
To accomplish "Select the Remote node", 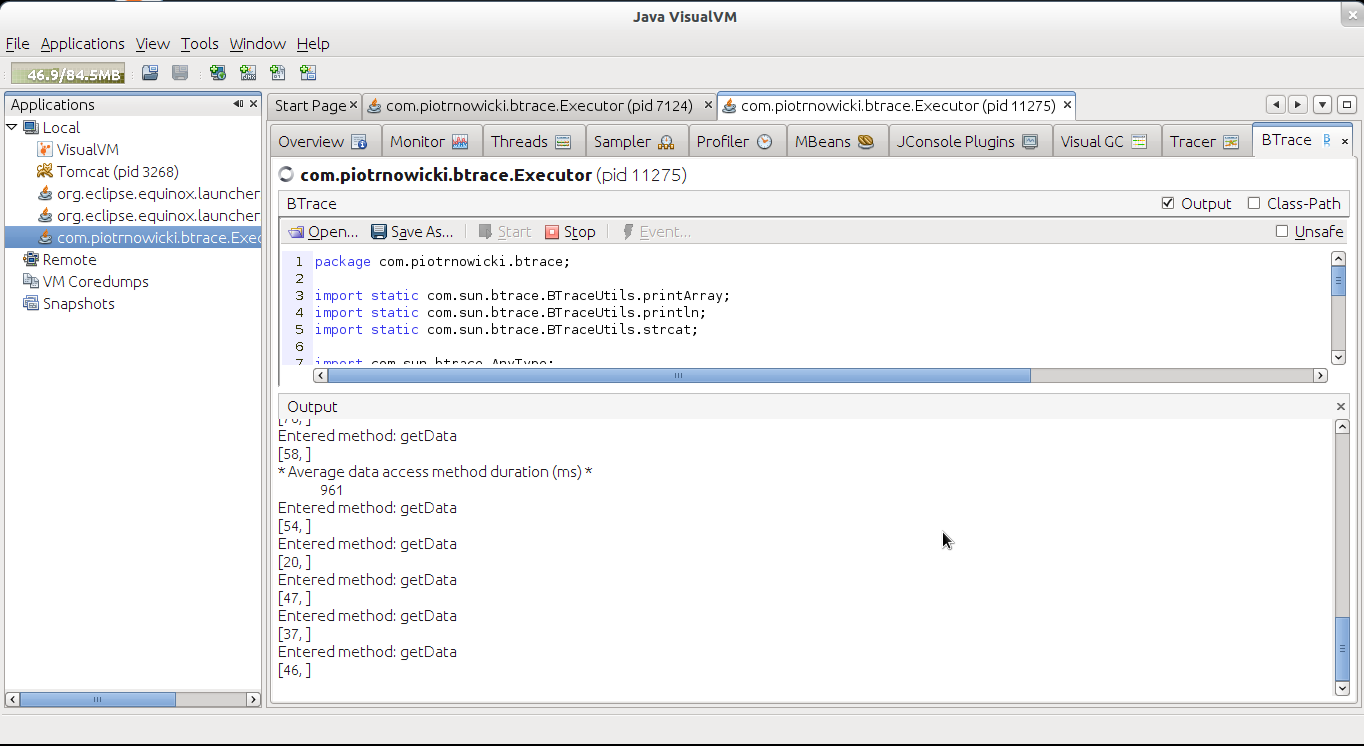I will pos(69,259).
